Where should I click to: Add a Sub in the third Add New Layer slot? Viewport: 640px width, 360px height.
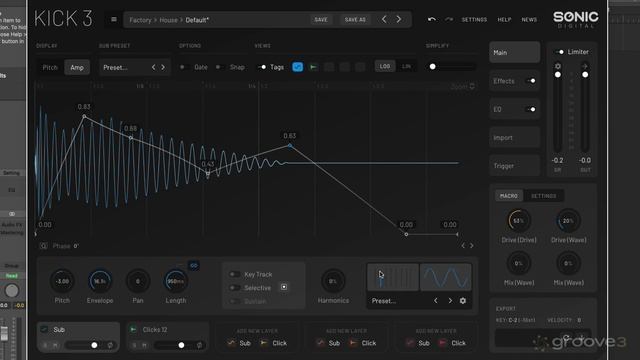(x=418, y=343)
